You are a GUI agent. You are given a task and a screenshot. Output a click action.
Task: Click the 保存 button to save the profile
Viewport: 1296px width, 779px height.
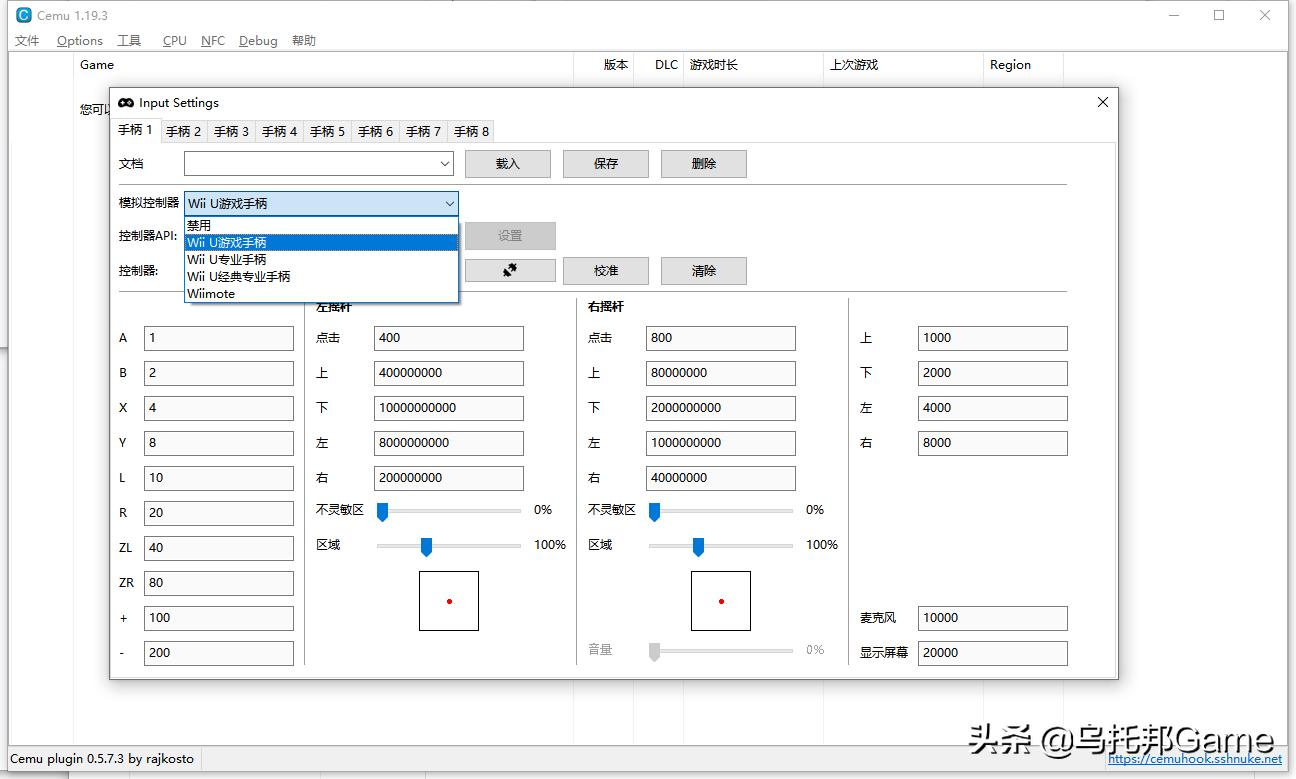point(605,163)
